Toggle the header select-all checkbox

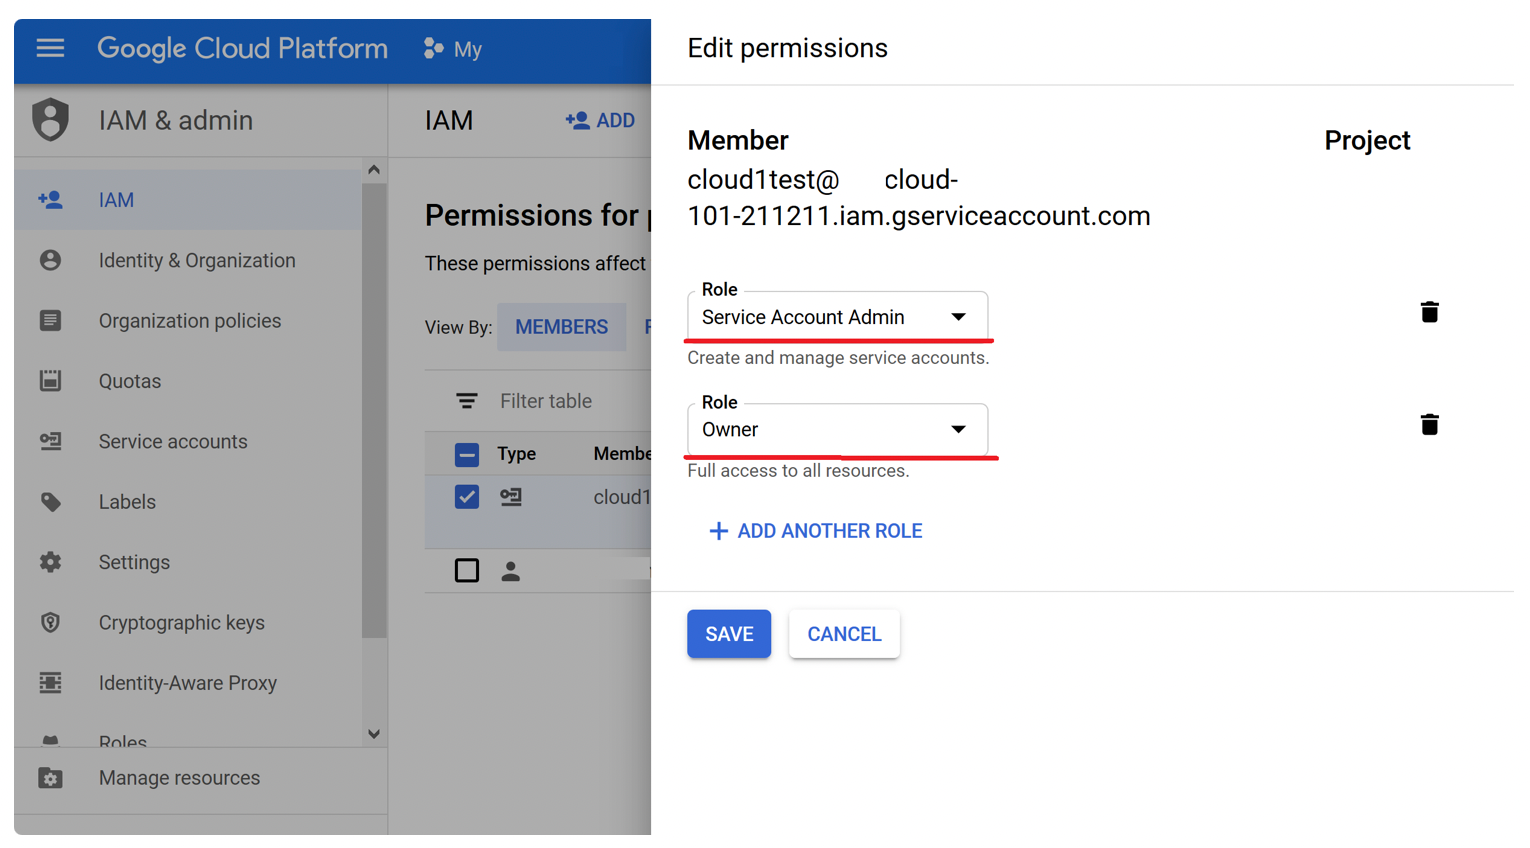[466, 455]
